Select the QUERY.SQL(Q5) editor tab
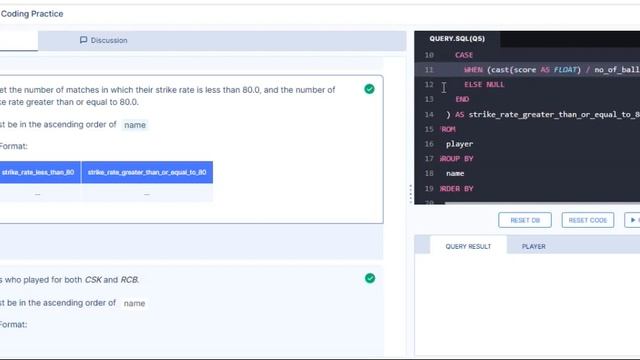The image size is (640, 360). 457,39
